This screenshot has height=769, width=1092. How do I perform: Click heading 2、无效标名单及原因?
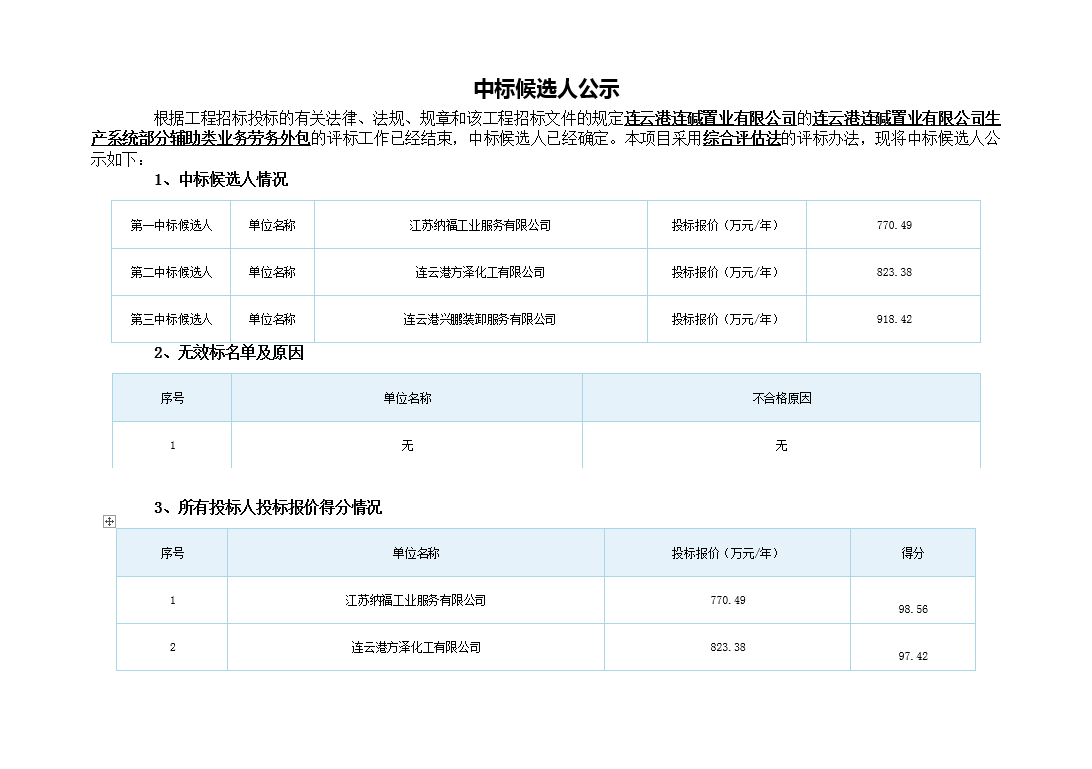coord(228,353)
